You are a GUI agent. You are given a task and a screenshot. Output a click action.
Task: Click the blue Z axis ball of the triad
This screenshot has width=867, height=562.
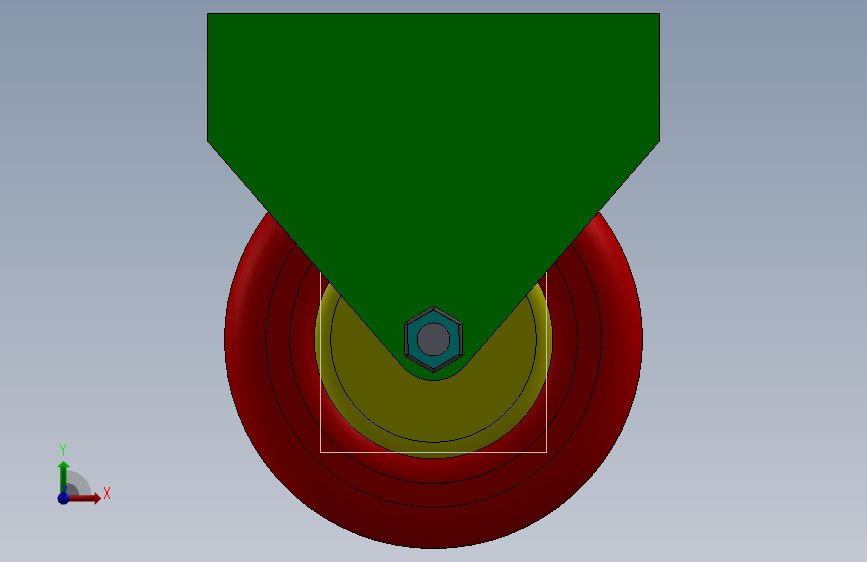click(x=63, y=498)
